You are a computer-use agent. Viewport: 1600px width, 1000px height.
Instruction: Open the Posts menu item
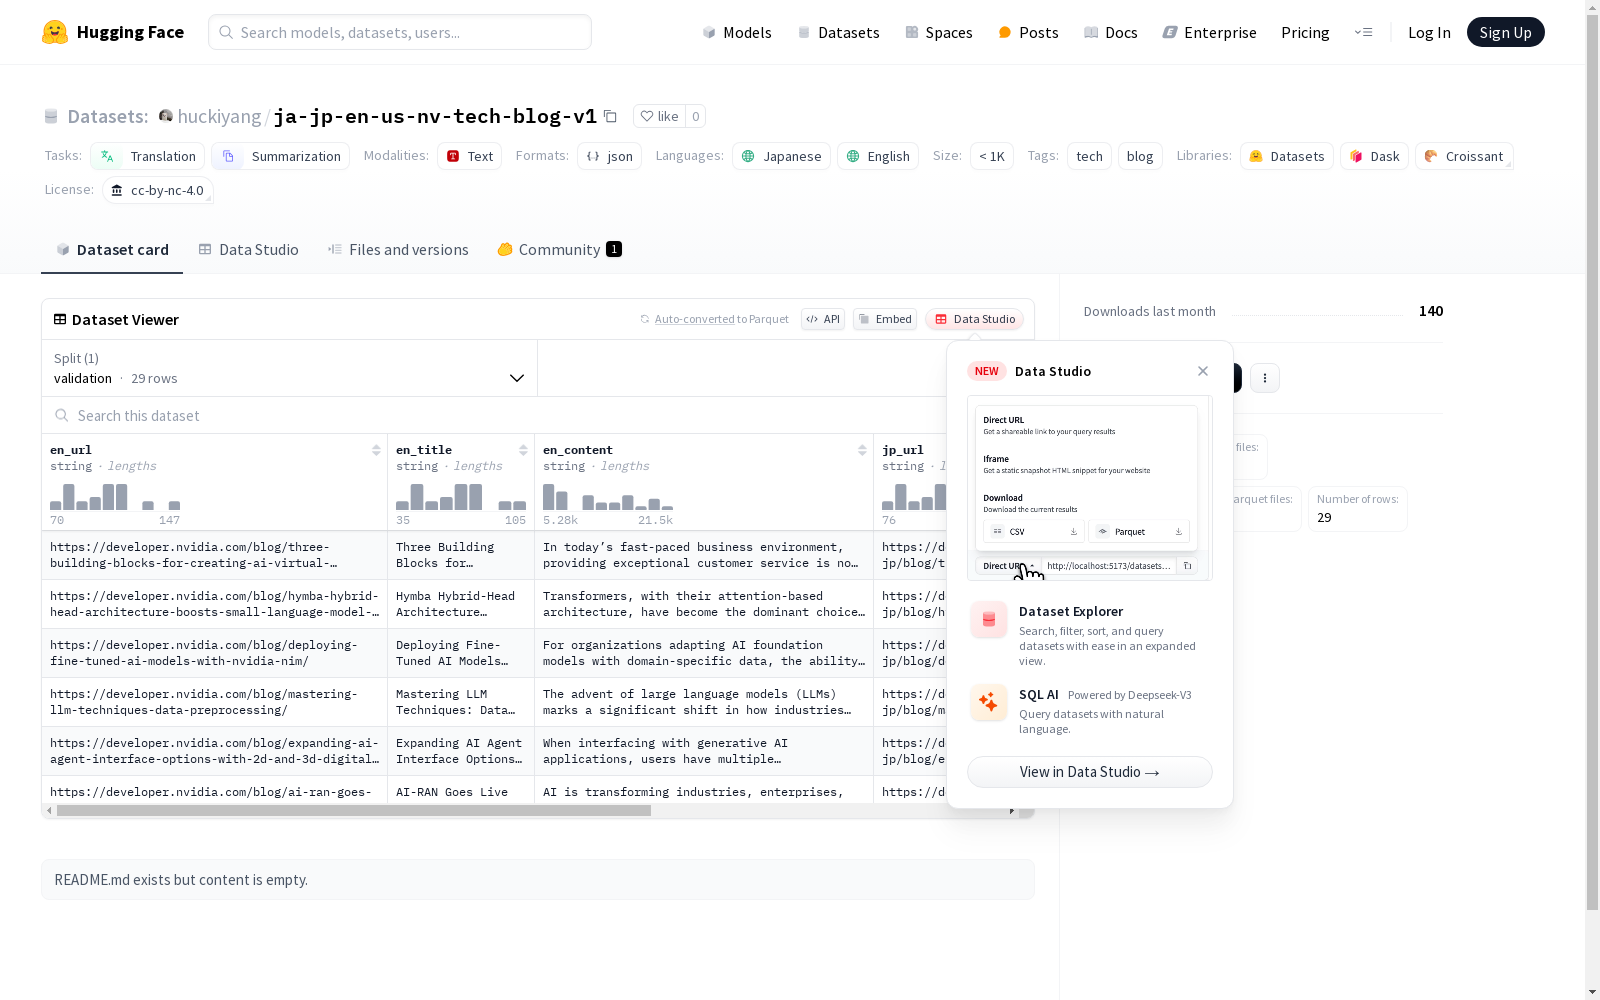click(1028, 32)
